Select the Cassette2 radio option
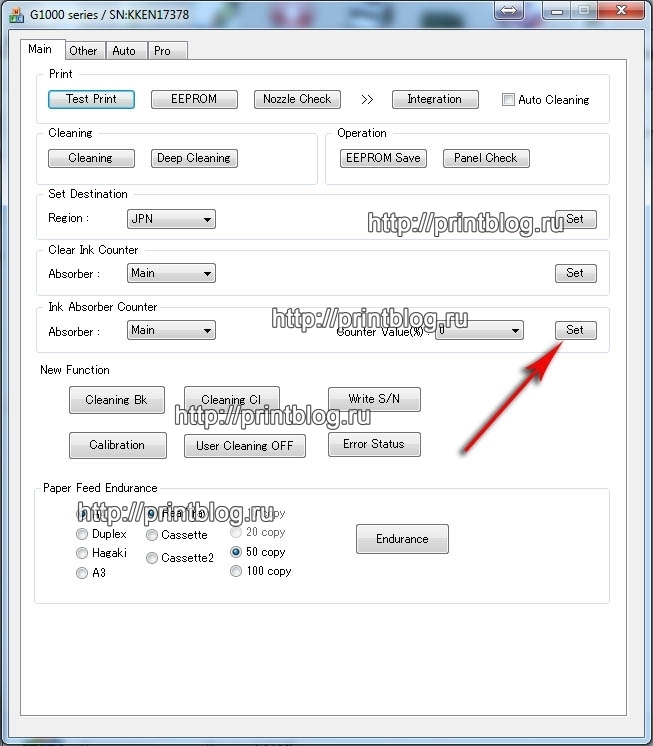 [x=152, y=558]
